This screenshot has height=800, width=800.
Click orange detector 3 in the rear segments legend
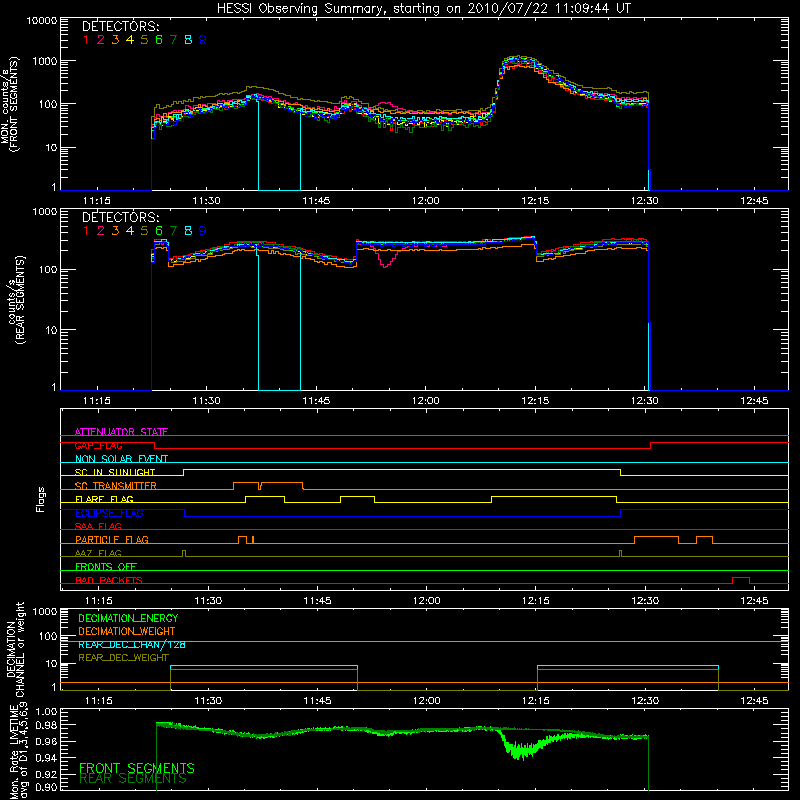[115, 231]
